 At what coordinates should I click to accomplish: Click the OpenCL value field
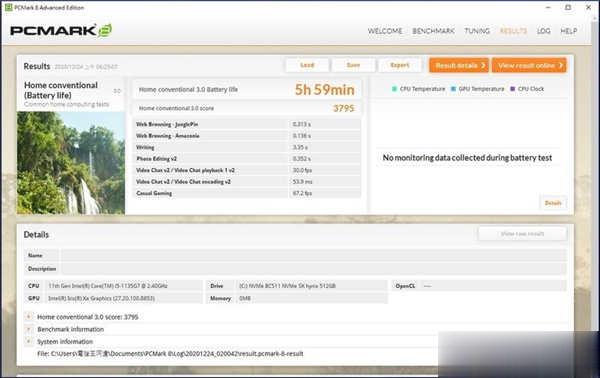point(493,286)
